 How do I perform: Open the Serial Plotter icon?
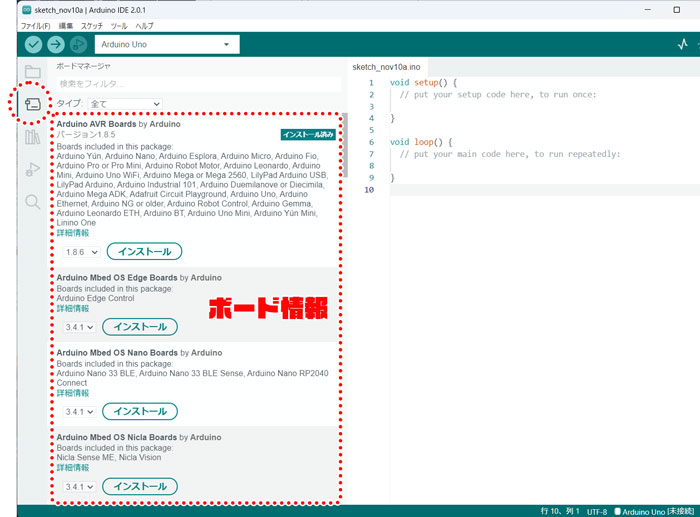[683, 44]
